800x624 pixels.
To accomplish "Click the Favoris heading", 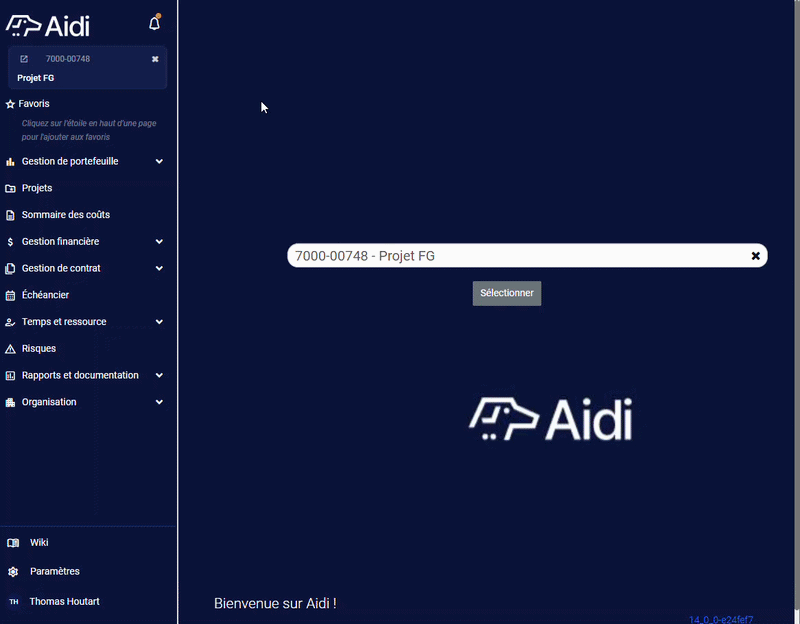I will pos(34,104).
